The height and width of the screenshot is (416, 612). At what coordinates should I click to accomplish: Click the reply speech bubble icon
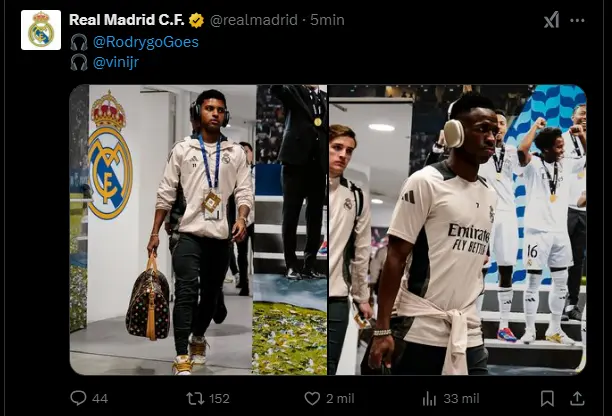(x=78, y=398)
